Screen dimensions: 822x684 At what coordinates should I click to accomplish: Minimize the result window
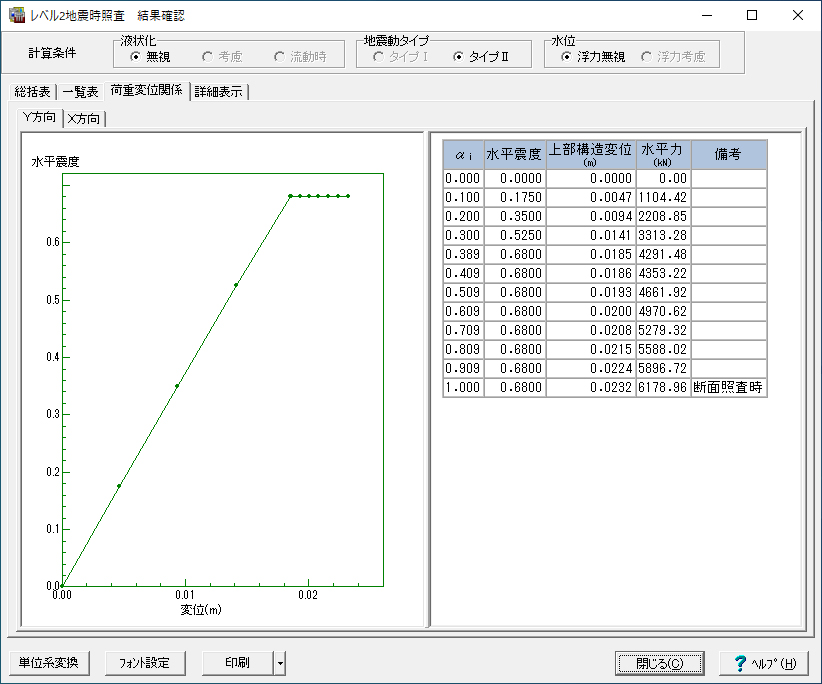pos(707,15)
